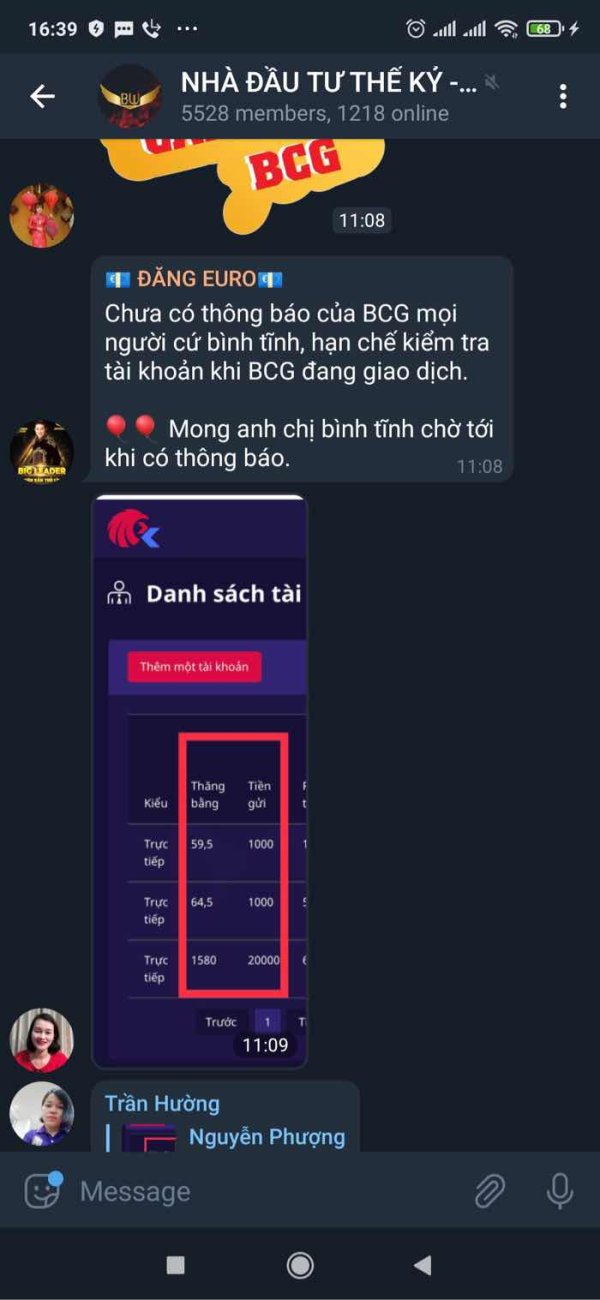The image size is (600, 1300).
Task: Tap the back arrow in chat header
Action: (42, 96)
